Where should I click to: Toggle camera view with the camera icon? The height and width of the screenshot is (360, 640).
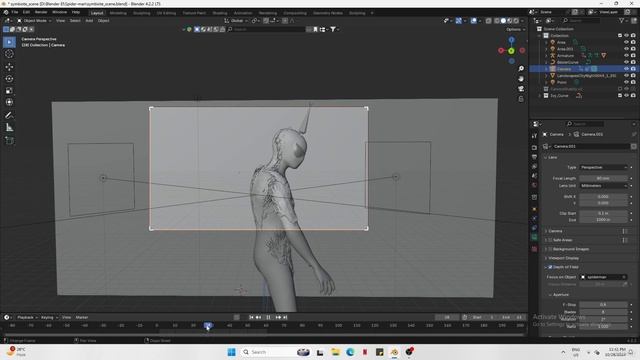click(x=521, y=89)
